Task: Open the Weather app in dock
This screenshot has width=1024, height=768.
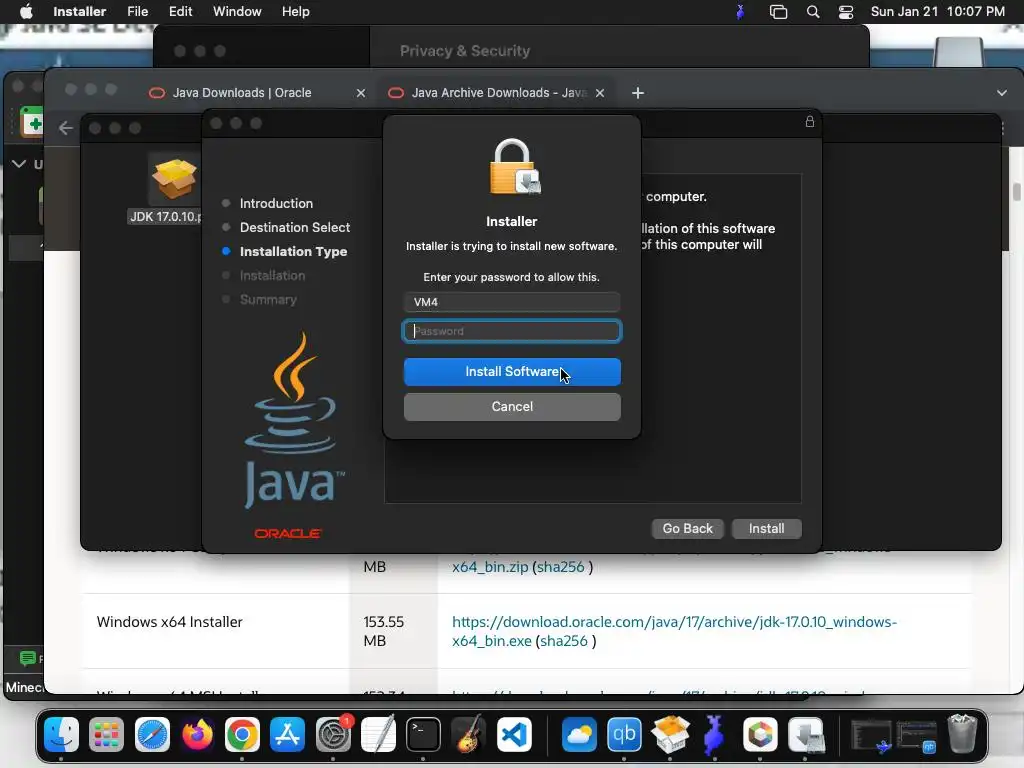Action: click(x=579, y=735)
